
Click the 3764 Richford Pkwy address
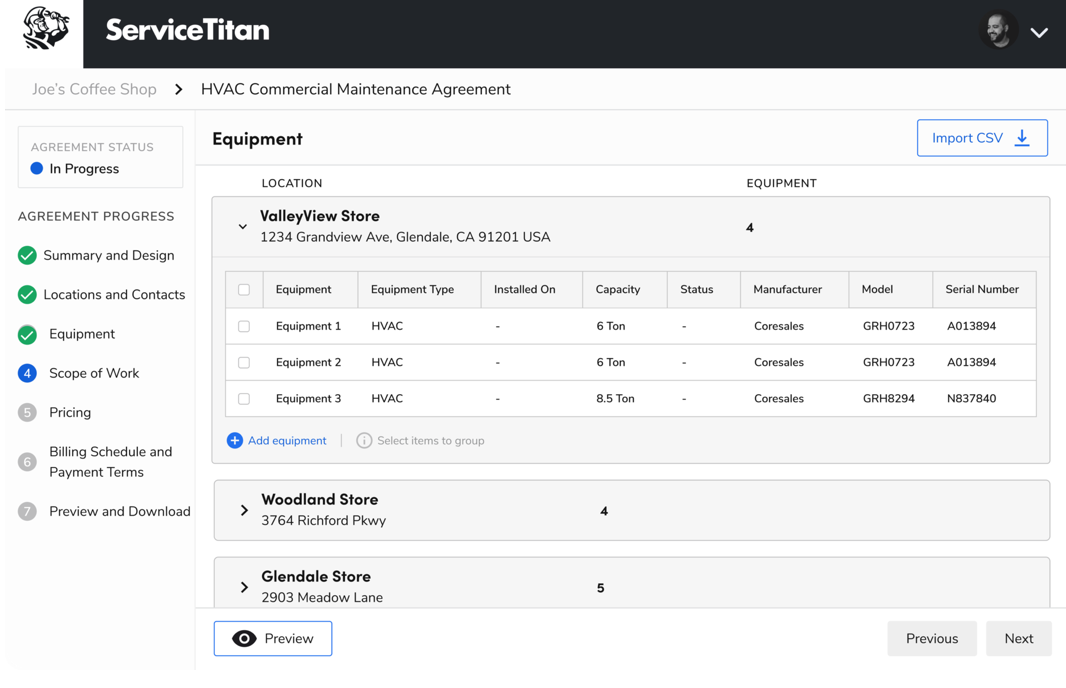pos(324,521)
